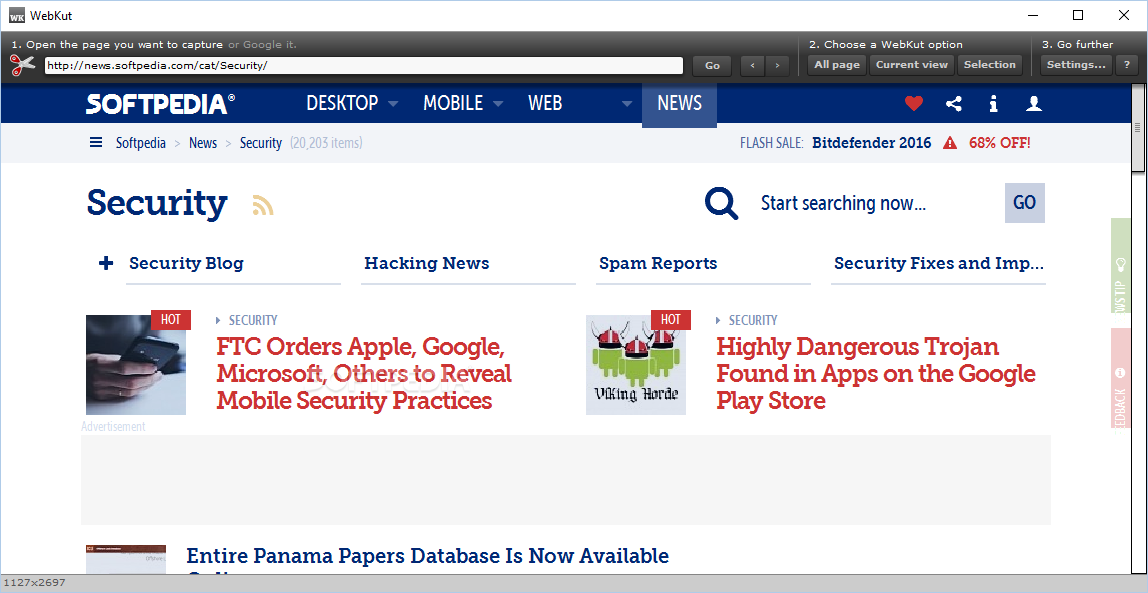Open the WEB navigation item
Screen dimensions: 1148x593
tap(545, 103)
